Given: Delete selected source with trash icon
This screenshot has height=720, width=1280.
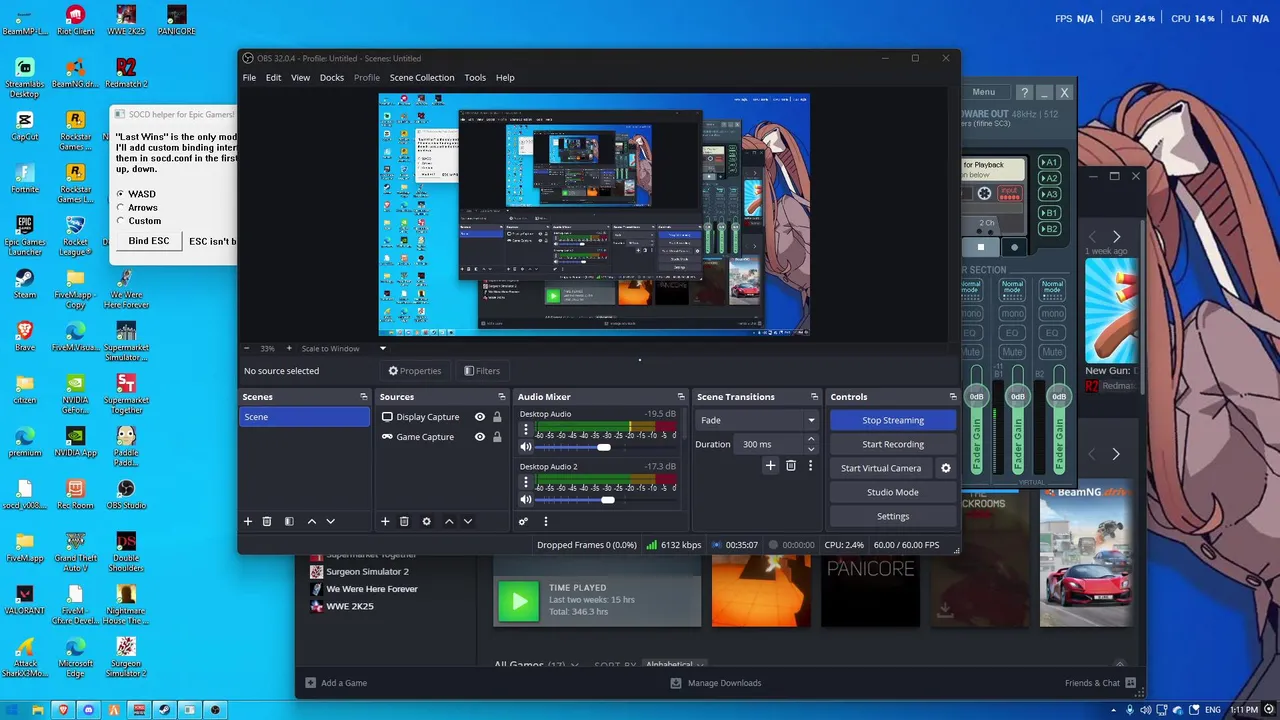Looking at the screenshot, I should click(404, 521).
